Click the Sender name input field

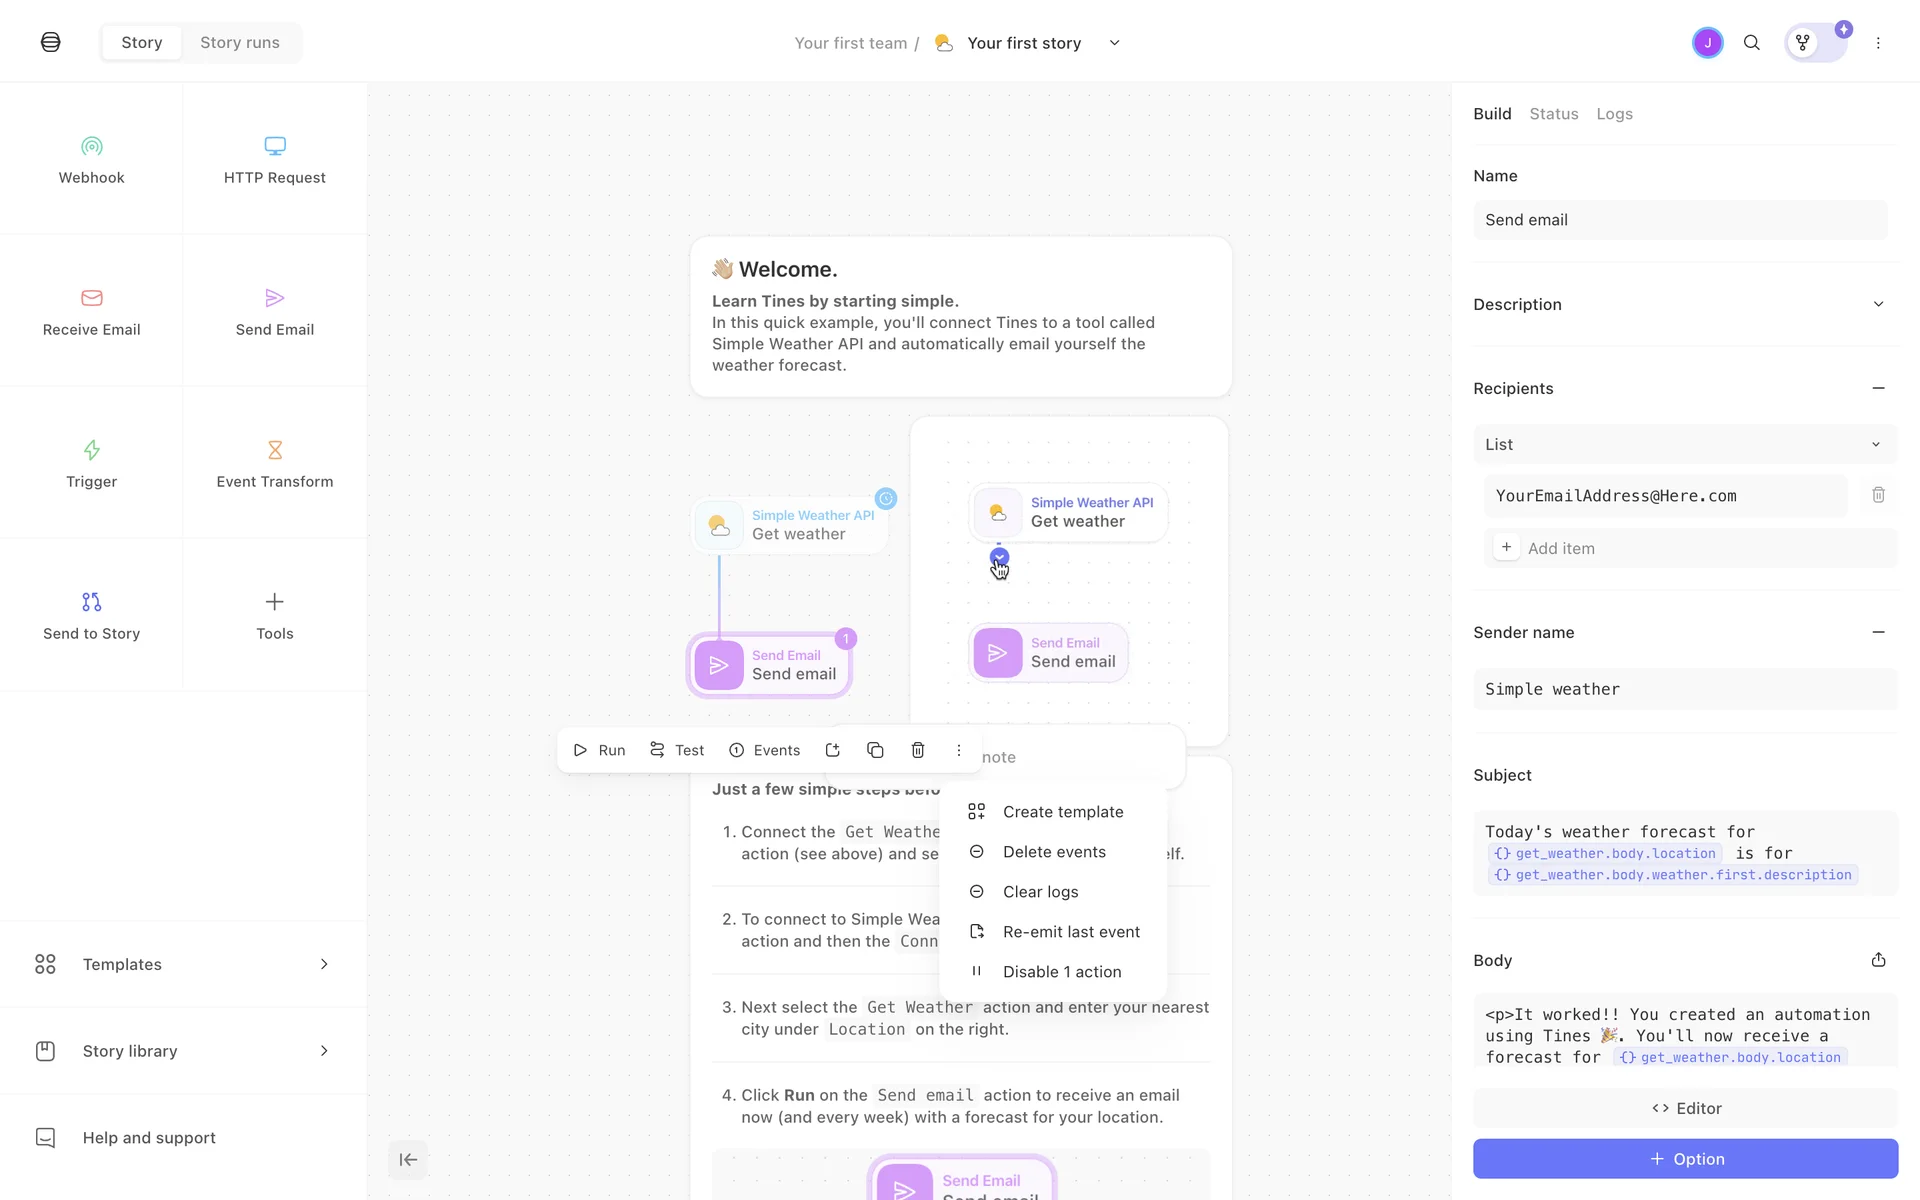click(x=1684, y=689)
